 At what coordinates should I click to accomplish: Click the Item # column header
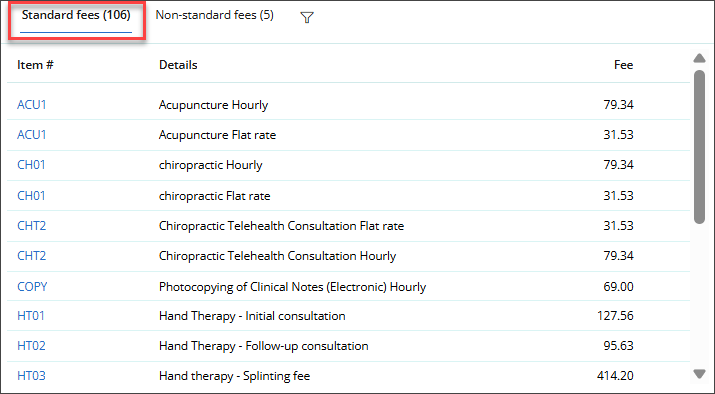coord(35,65)
